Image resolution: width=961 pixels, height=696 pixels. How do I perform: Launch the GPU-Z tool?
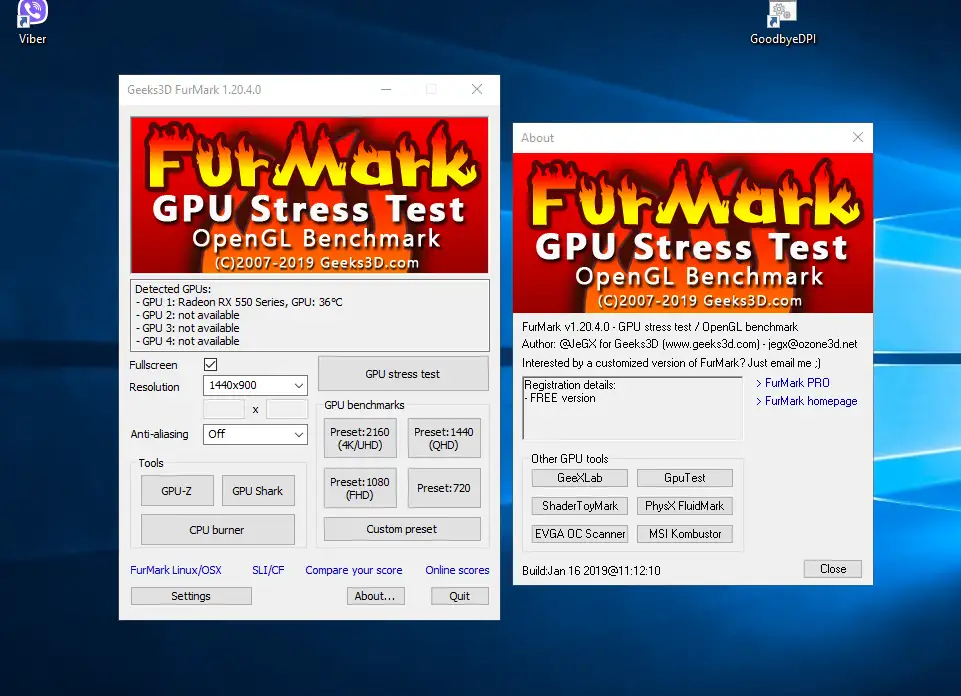point(177,491)
